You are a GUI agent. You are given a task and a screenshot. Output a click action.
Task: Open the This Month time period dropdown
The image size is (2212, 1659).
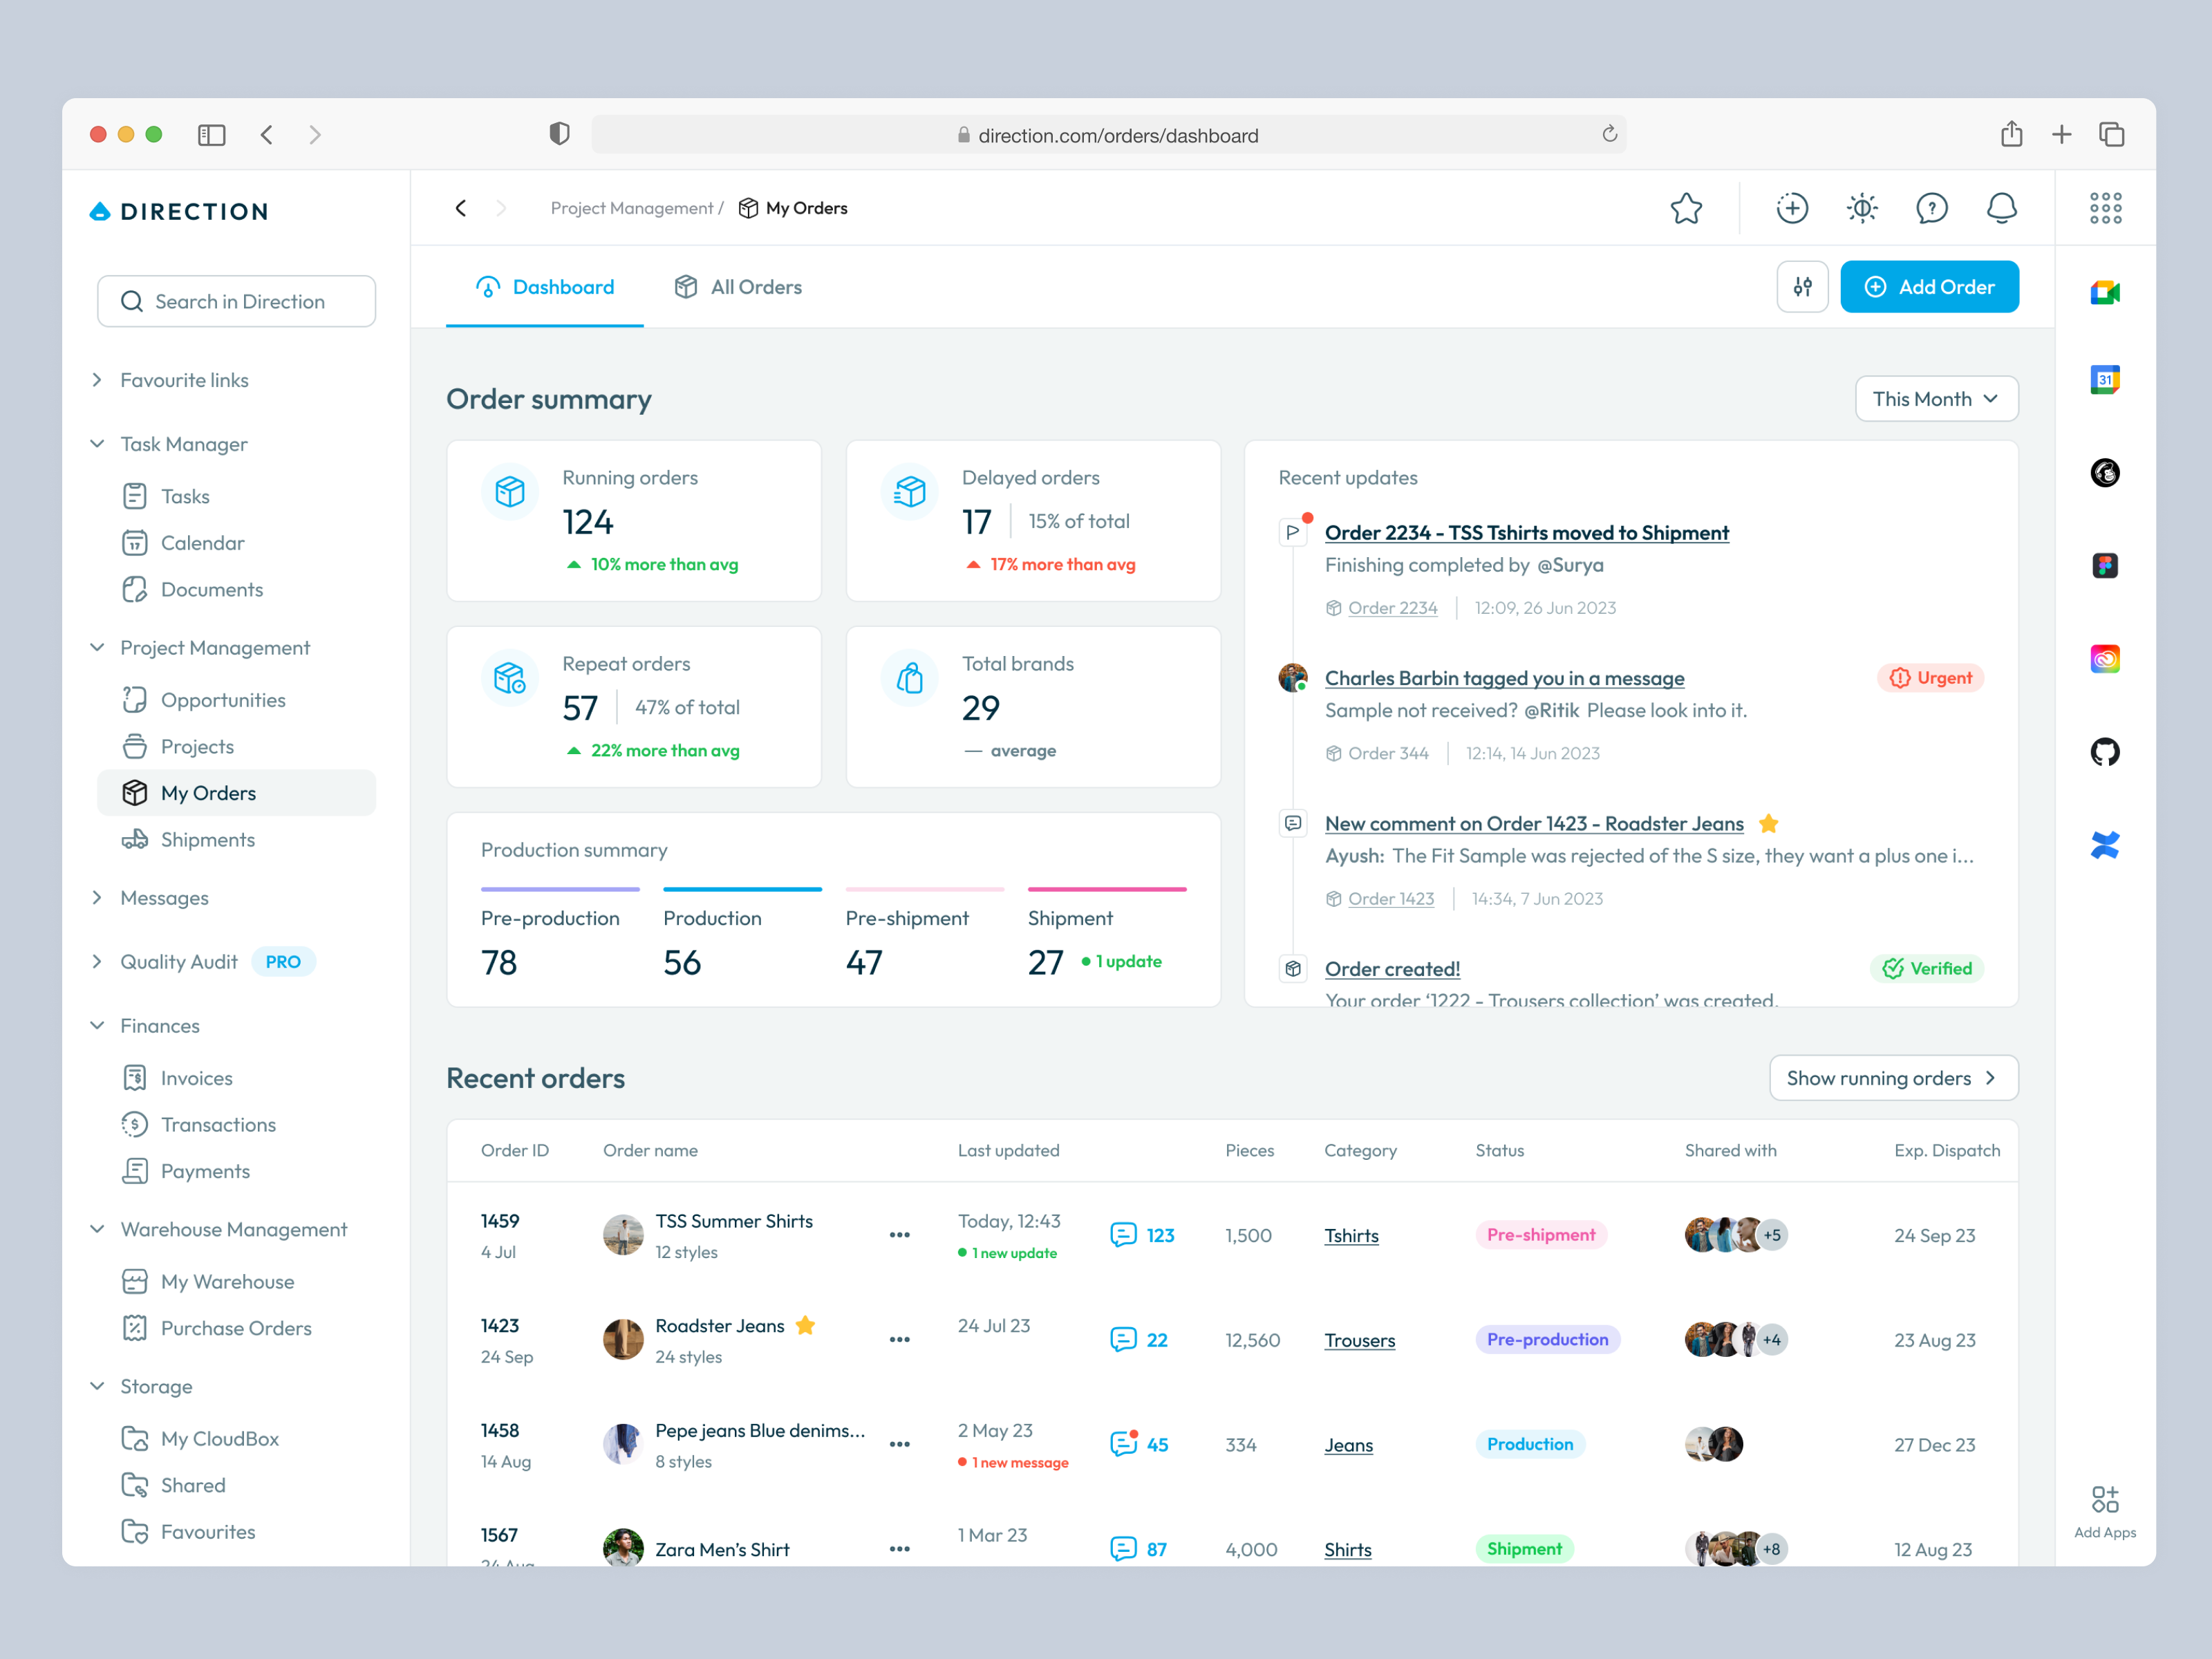[1935, 398]
